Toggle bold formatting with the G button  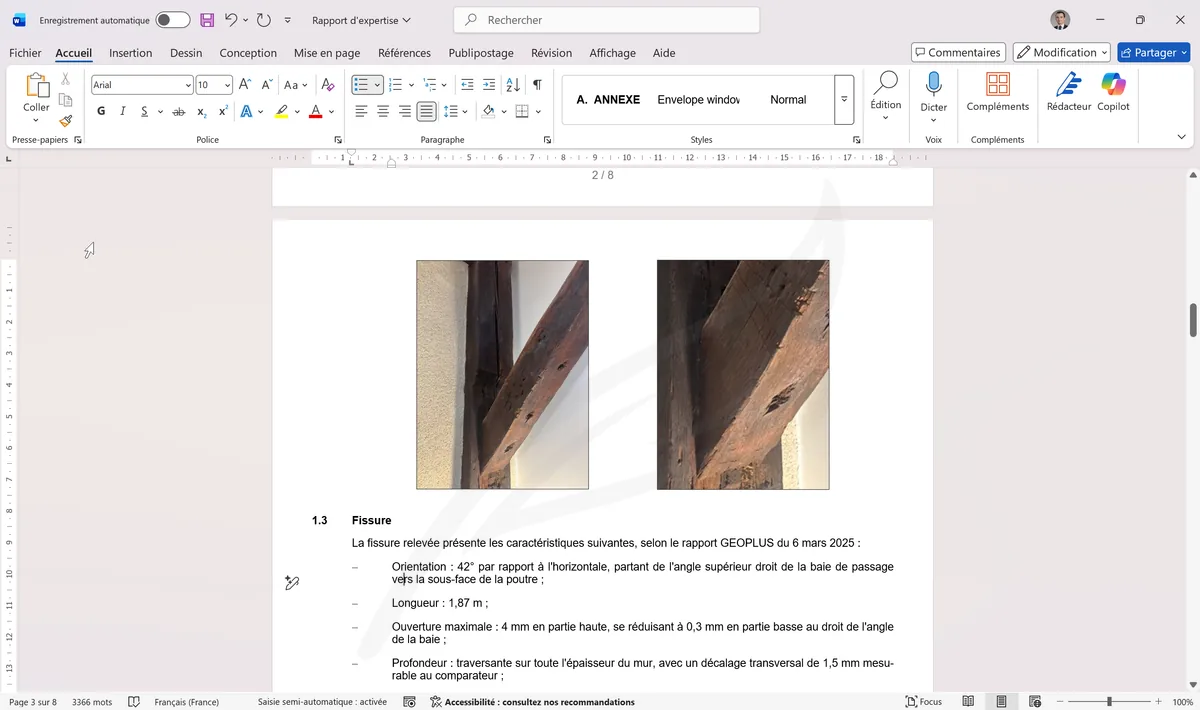100,111
